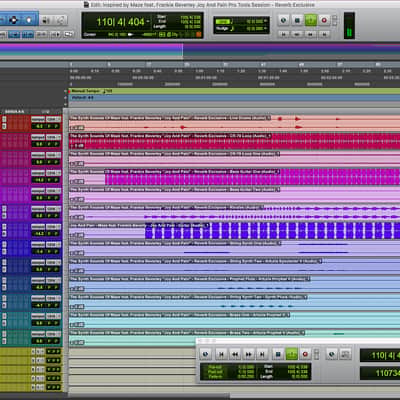The width and height of the screenshot is (400, 400).
Task: Click green readout on bottom yellow track
Action: [53, 387]
